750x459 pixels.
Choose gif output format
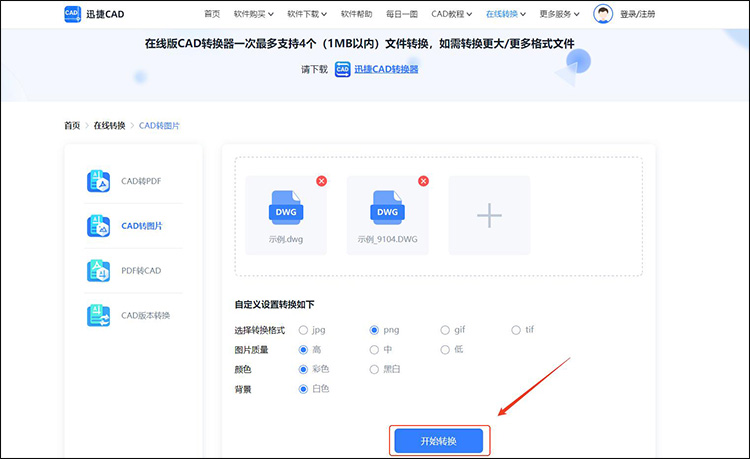coord(445,330)
